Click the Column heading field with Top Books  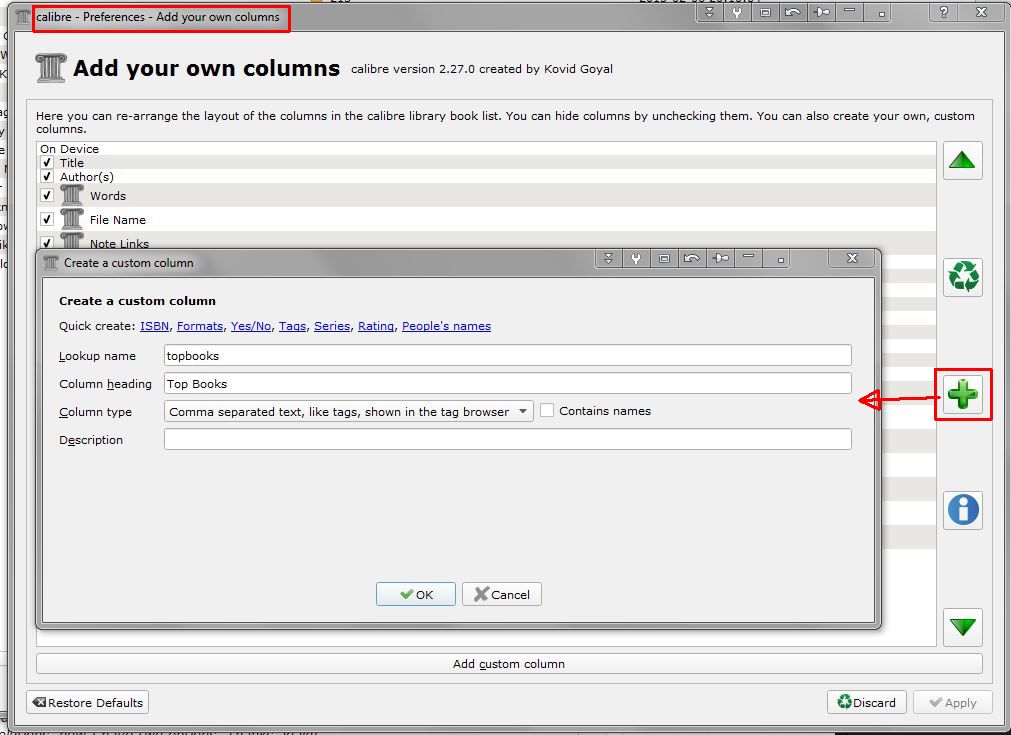coord(507,384)
